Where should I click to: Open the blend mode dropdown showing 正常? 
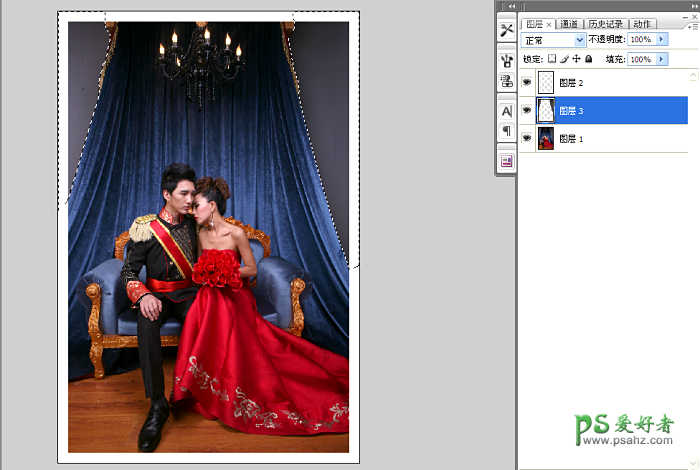[554, 40]
